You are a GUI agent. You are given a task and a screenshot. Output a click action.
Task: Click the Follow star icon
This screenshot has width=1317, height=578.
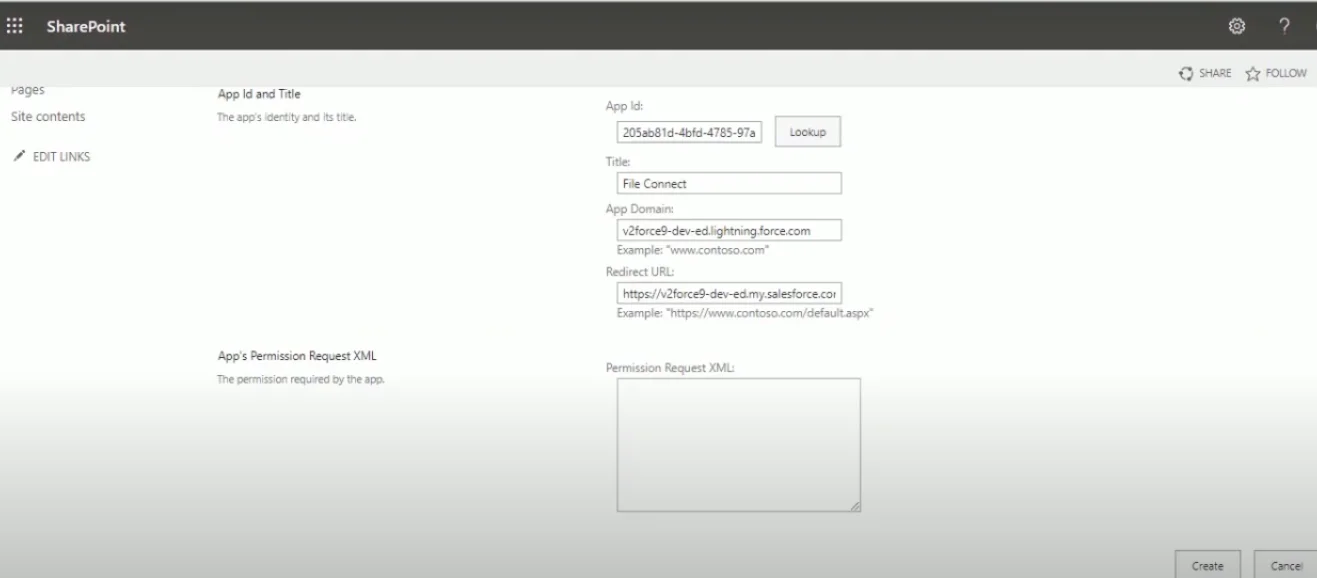pyautogui.click(x=1252, y=72)
